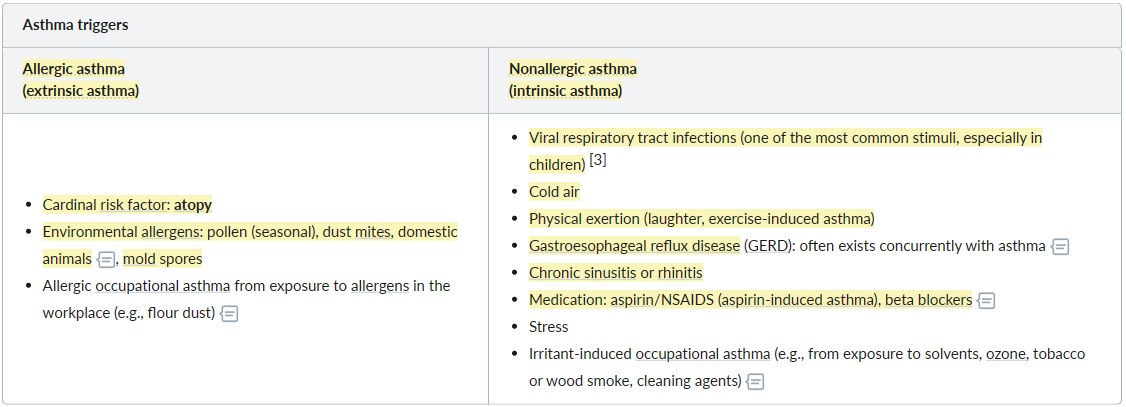
Task: Open the note icon on the GERD line
Action: (x=1060, y=246)
